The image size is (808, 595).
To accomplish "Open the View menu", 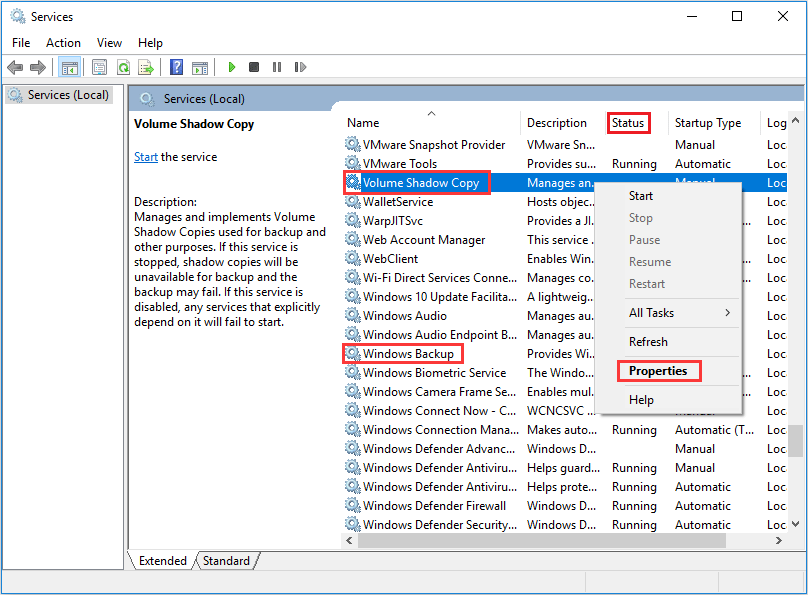I will pos(109,43).
